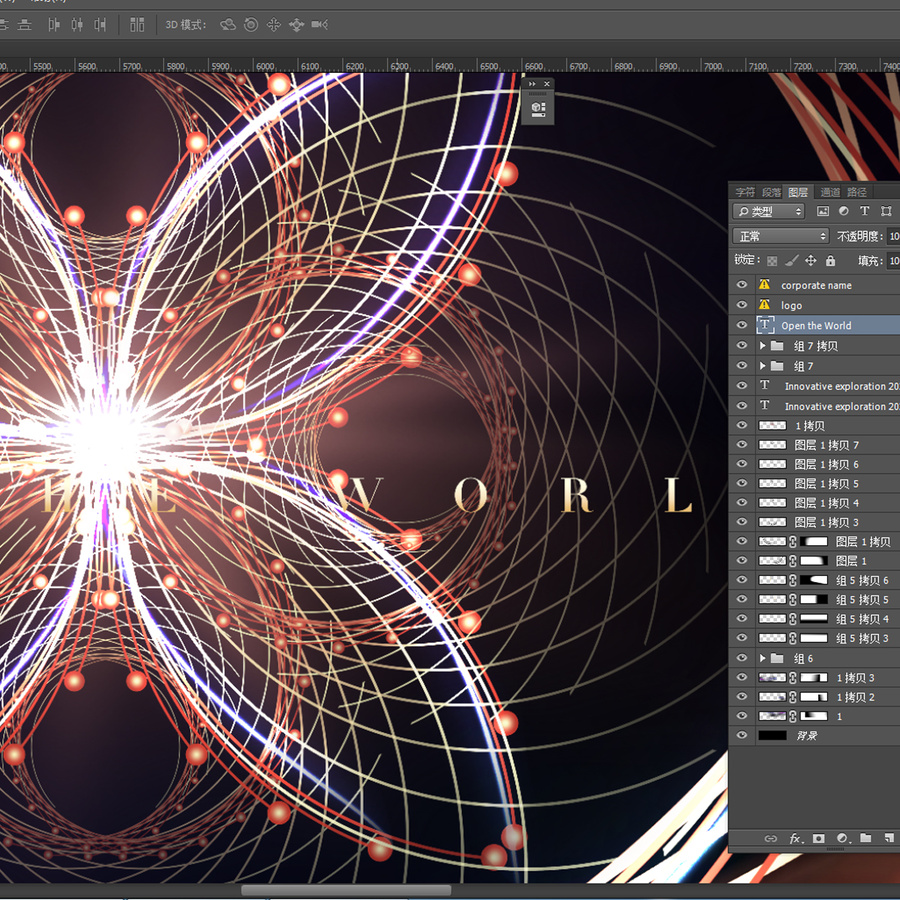
Task: Switch to the 通道 tab
Action: pos(830,192)
